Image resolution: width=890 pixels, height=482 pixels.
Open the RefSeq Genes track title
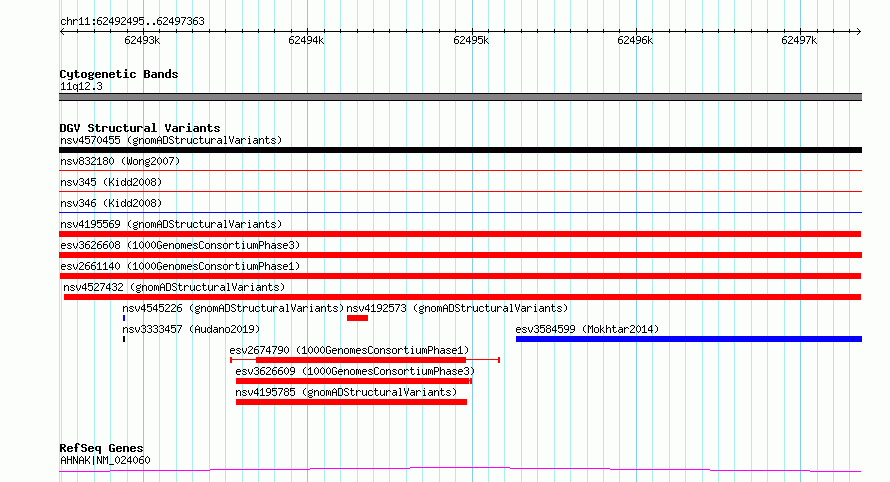101,448
